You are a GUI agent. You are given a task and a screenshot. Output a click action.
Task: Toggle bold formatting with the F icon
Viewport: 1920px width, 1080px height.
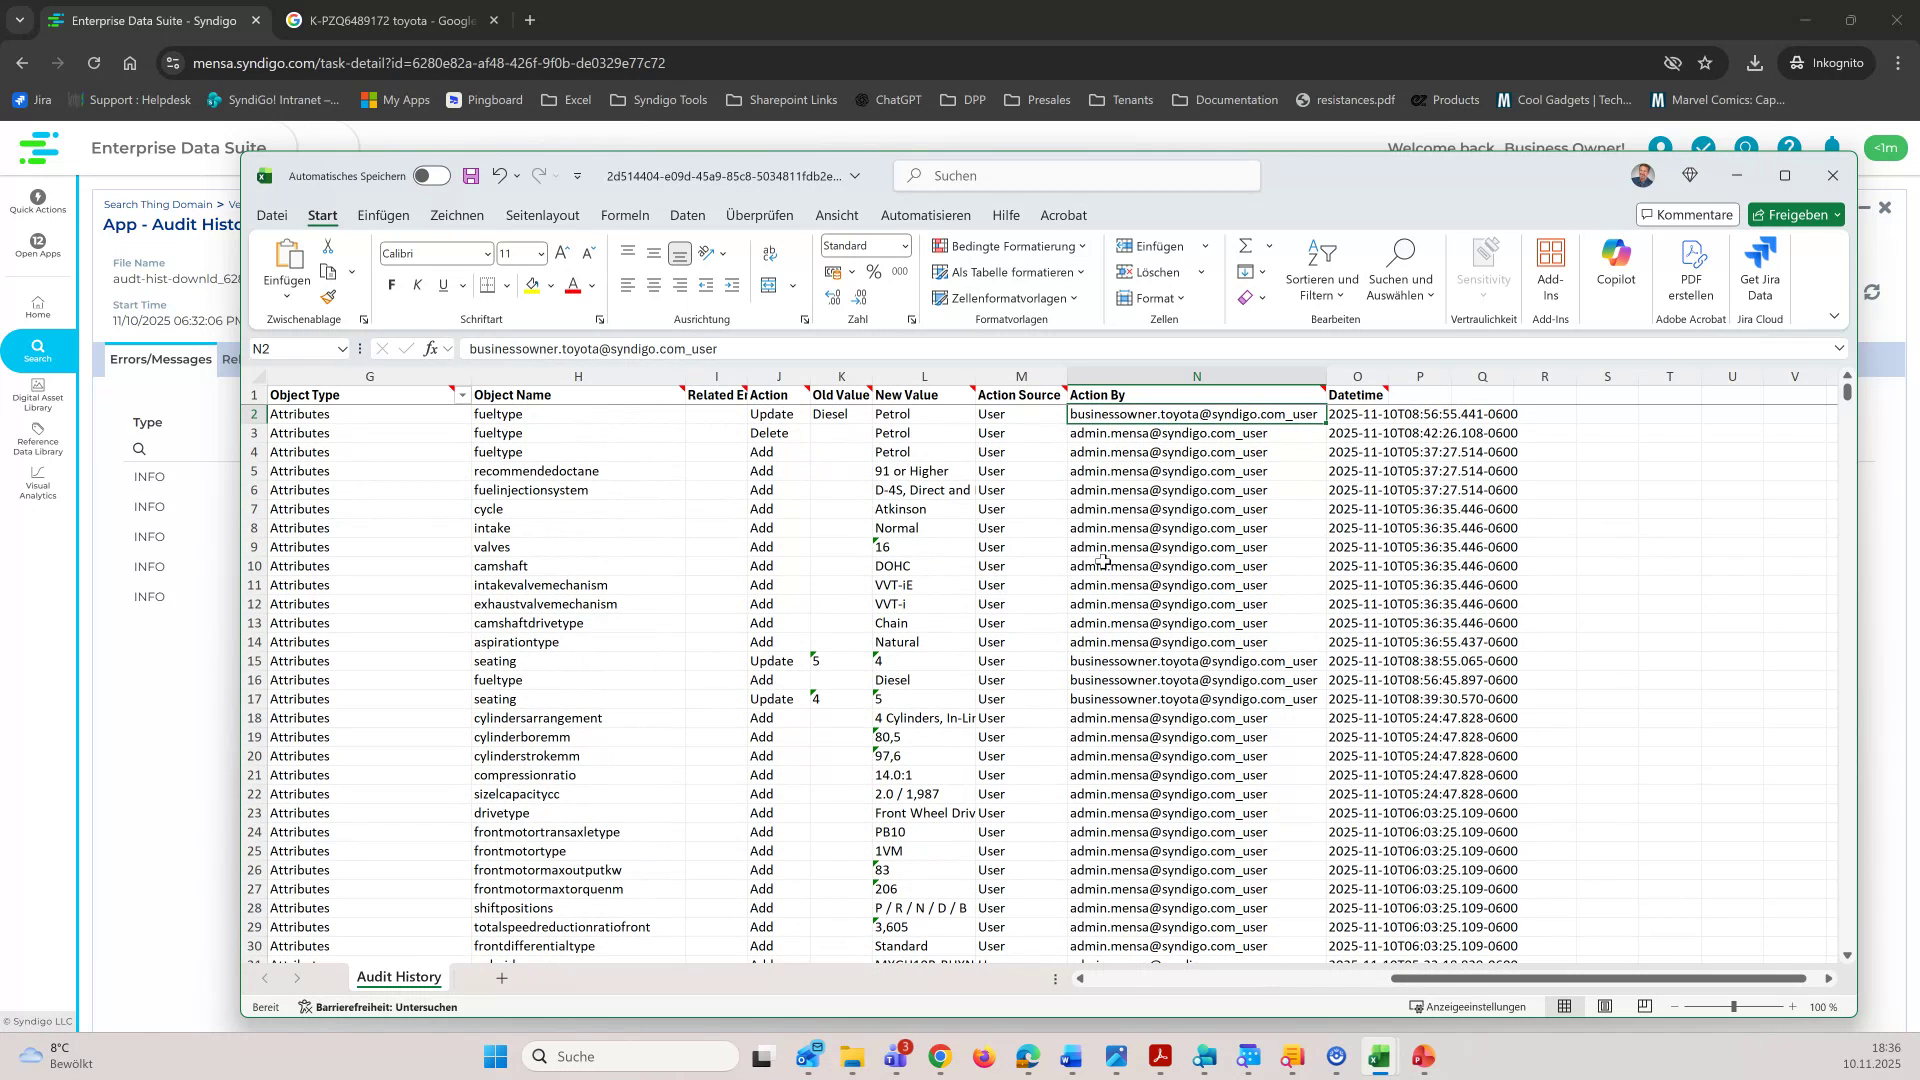coord(390,285)
